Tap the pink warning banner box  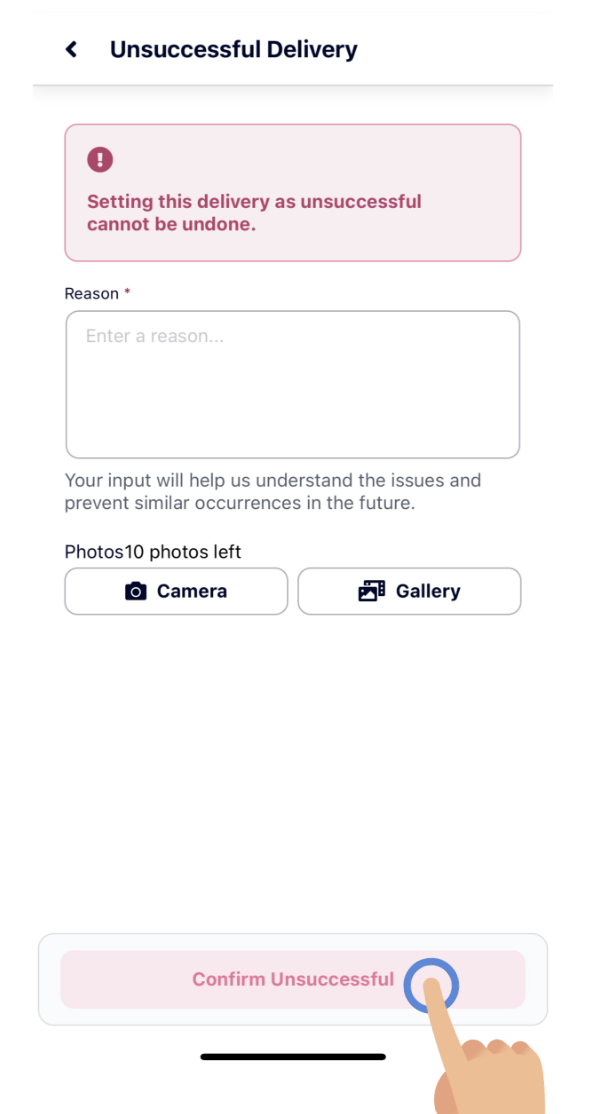pyautogui.click(x=293, y=193)
